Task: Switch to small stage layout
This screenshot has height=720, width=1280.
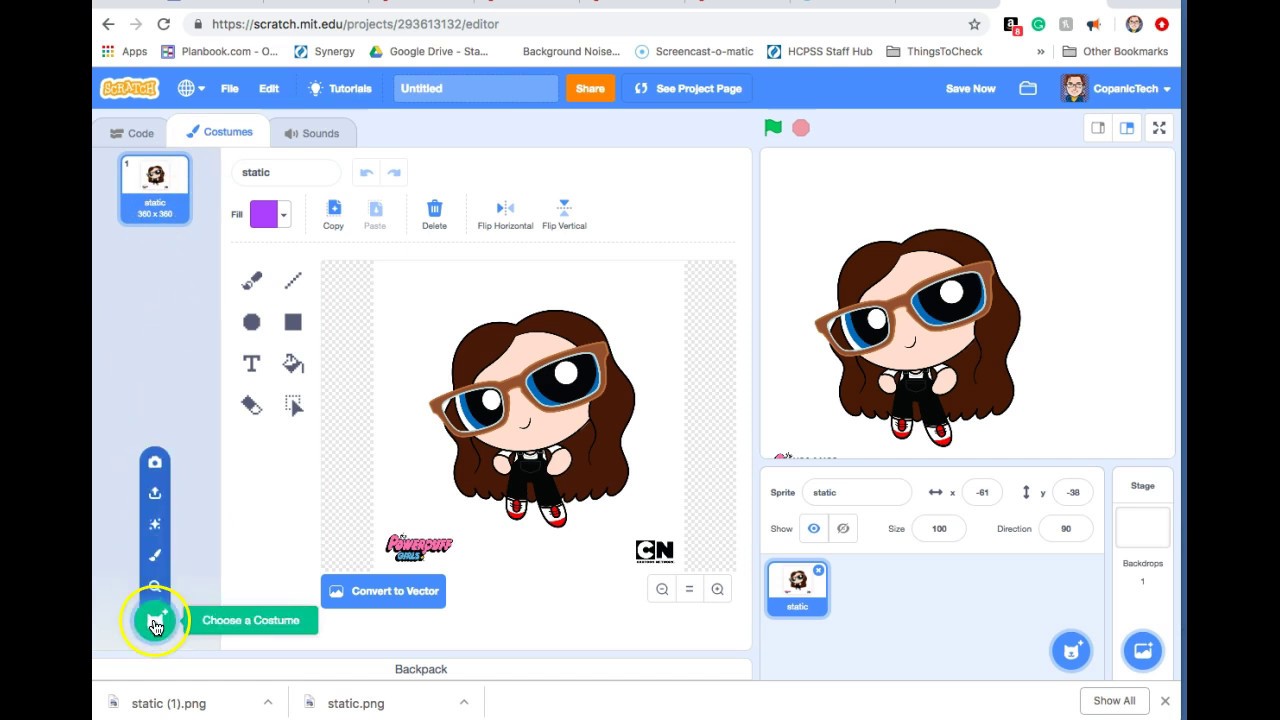Action: coord(1098,128)
